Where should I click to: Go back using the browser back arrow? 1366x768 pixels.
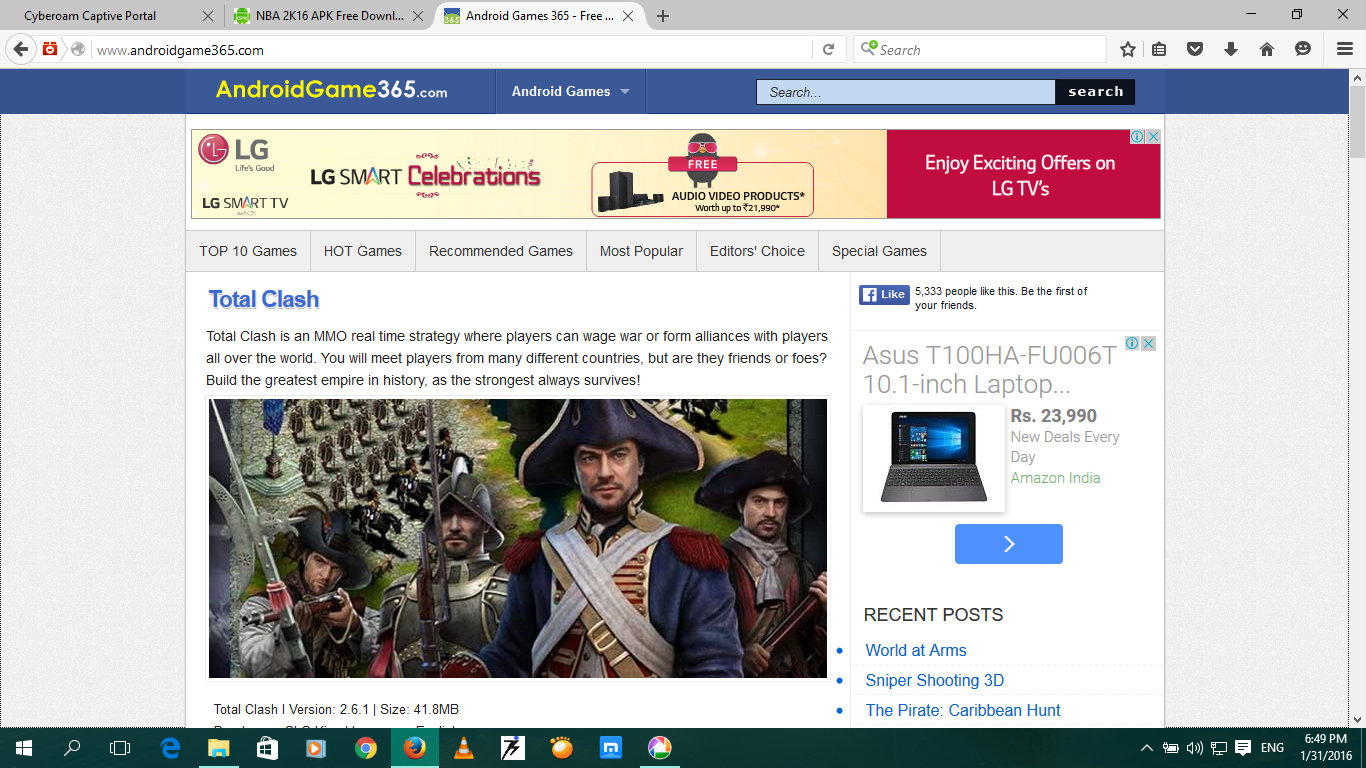point(20,49)
